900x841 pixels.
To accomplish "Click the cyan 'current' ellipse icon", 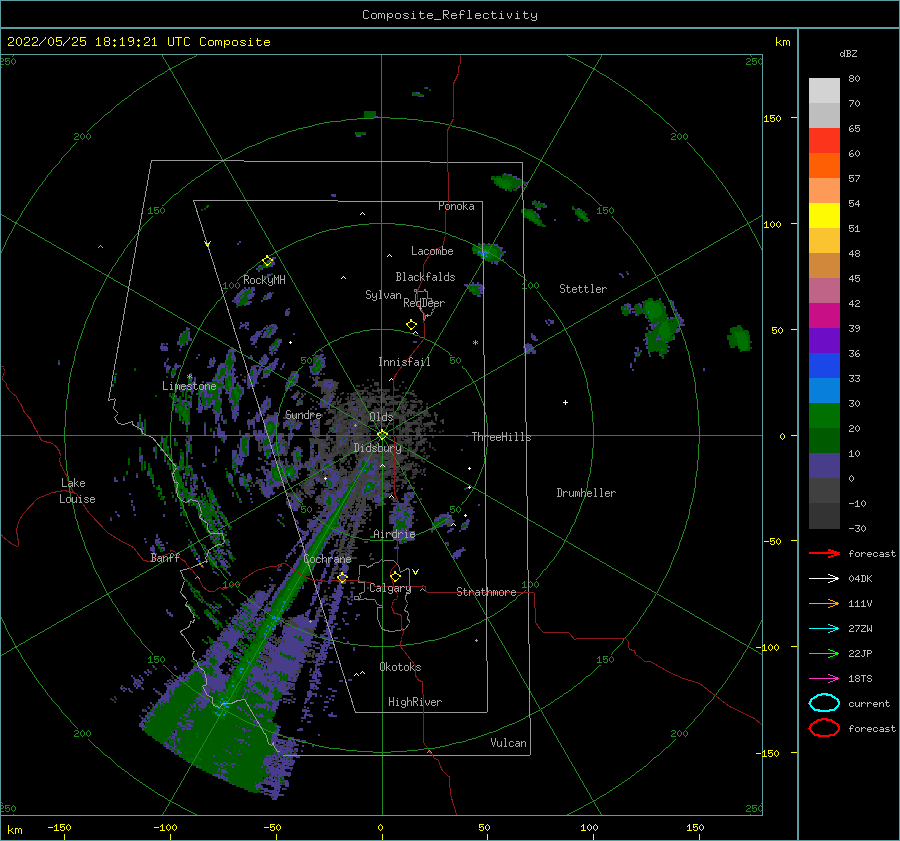I will click(824, 703).
